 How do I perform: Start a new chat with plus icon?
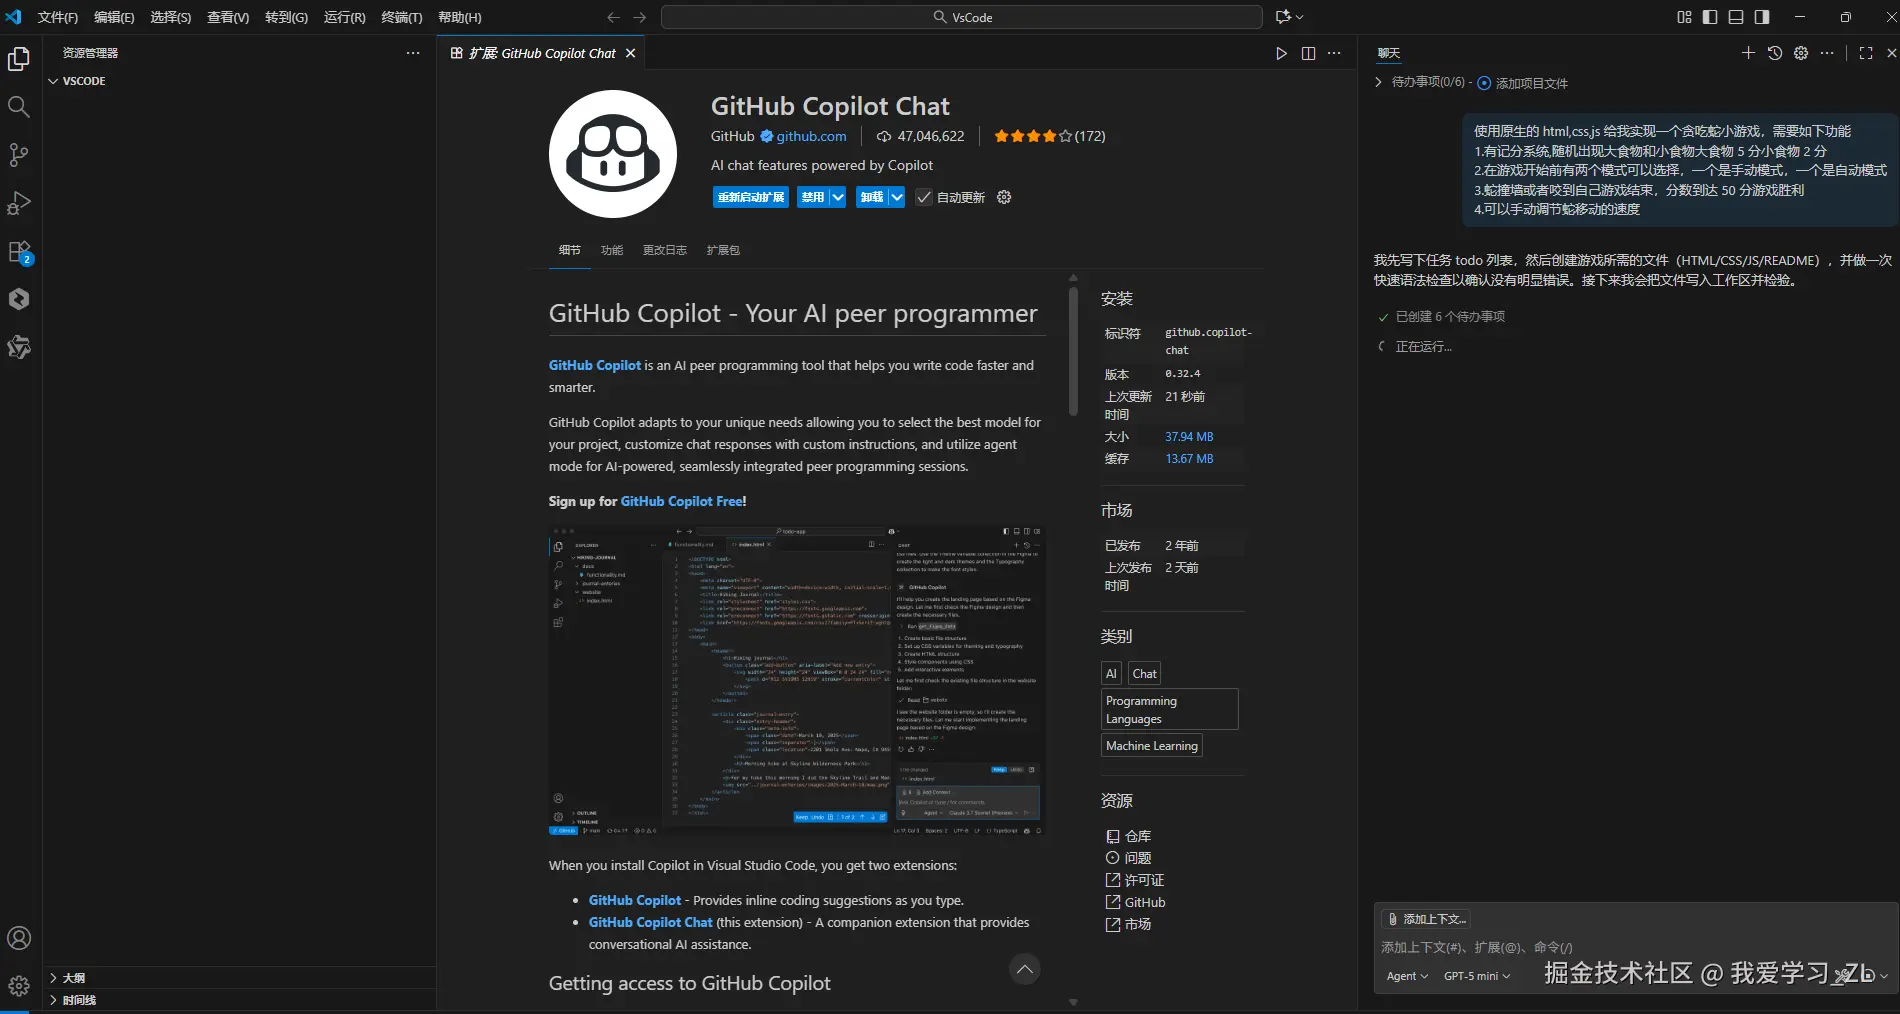[1748, 53]
